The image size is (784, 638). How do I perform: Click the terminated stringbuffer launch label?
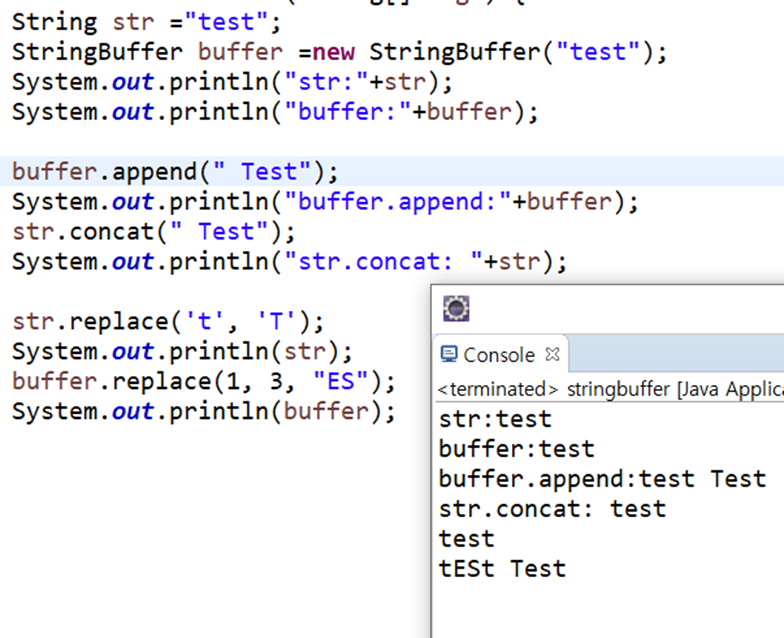click(610, 390)
